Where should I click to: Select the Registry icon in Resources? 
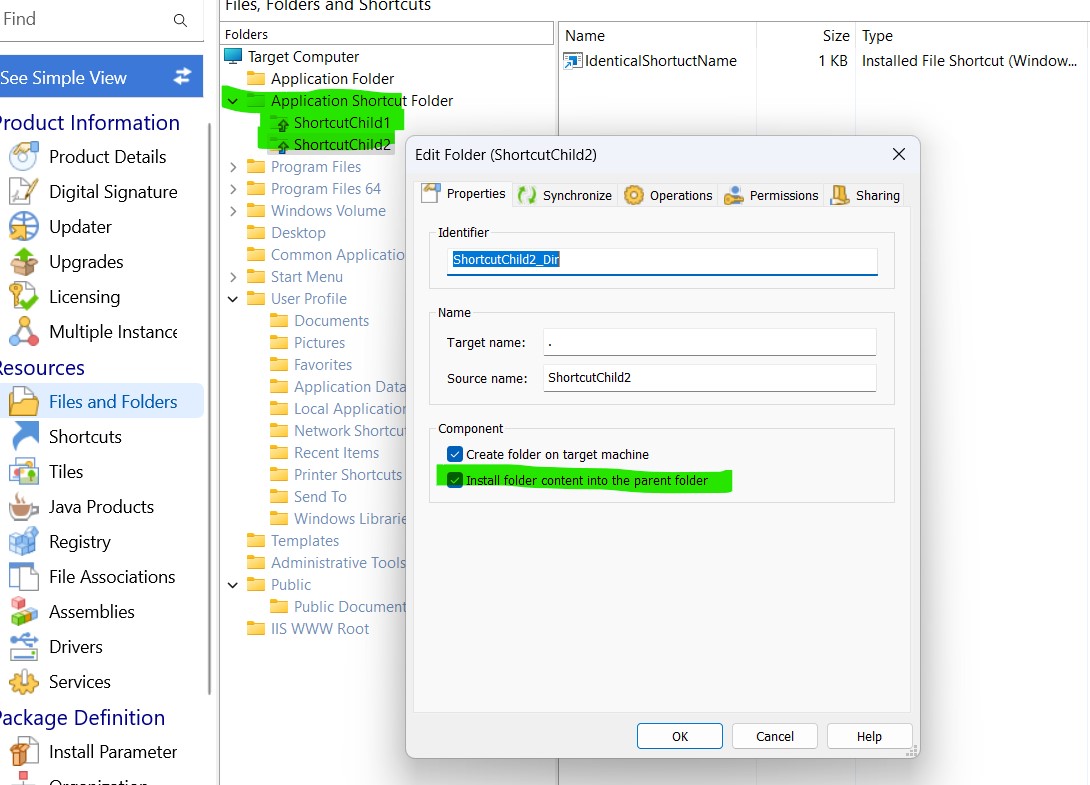pos(23,542)
